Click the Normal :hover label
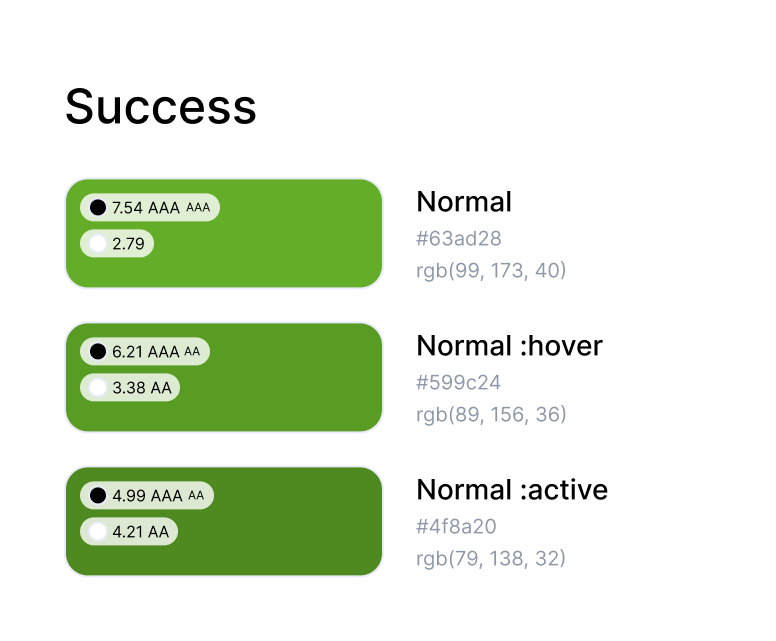This screenshot has height=641, width=776. [x=509, y=346]
